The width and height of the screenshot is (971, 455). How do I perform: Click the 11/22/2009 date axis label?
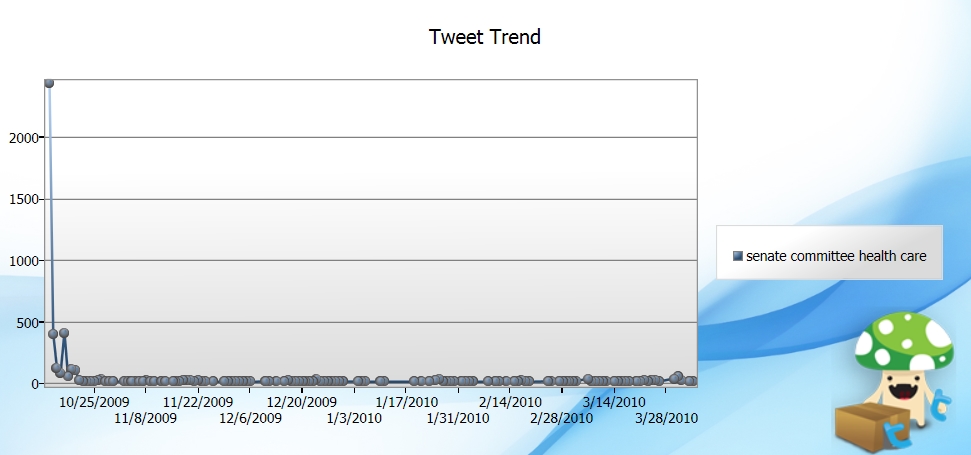click(198, 402)
